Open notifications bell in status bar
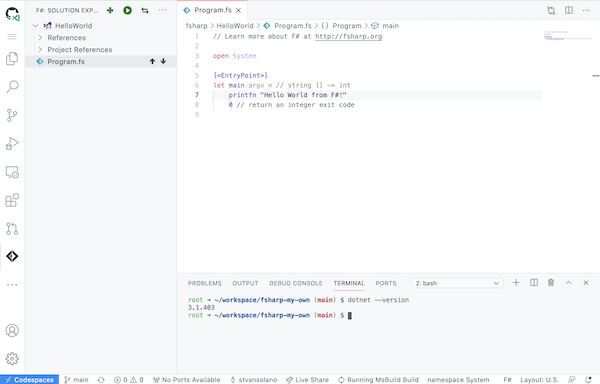The width and height of the screenshot is (600, 384). pyautogui.click(x=589, y=379)
